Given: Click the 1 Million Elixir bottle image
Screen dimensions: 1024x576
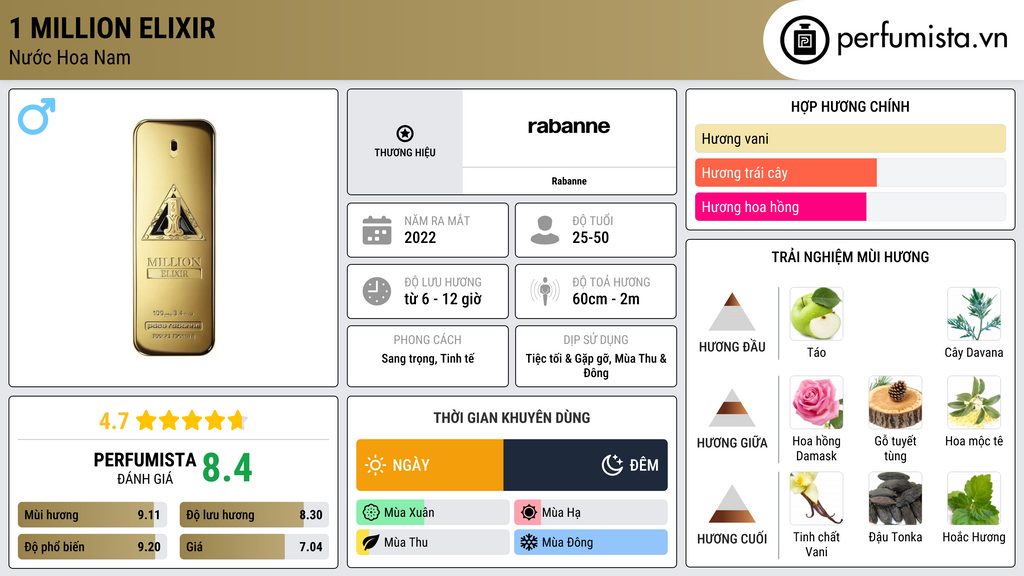Looking at the screenshot, I should pos(174,237).
